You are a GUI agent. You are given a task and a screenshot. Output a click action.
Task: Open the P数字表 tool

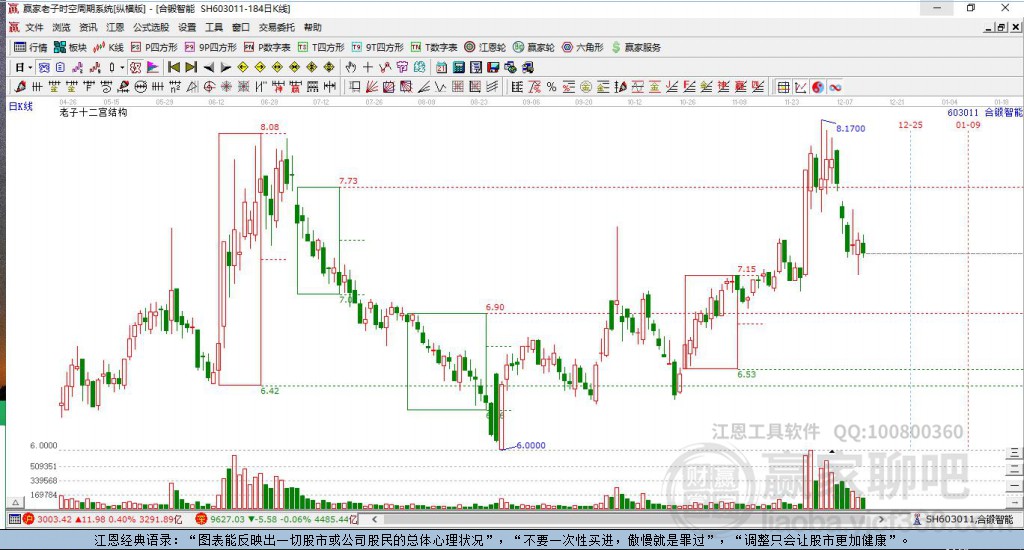pos(267,47)
